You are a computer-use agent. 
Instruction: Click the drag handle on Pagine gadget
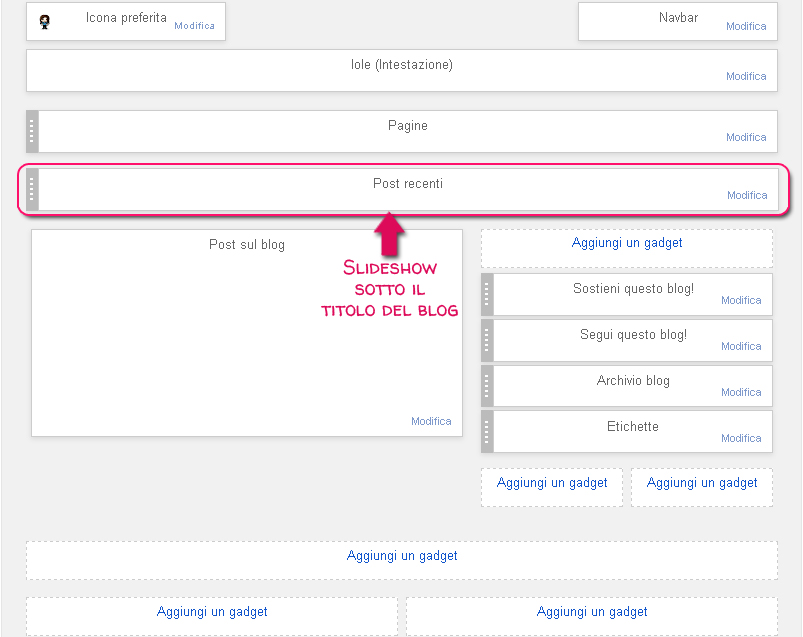coord(32,131)
